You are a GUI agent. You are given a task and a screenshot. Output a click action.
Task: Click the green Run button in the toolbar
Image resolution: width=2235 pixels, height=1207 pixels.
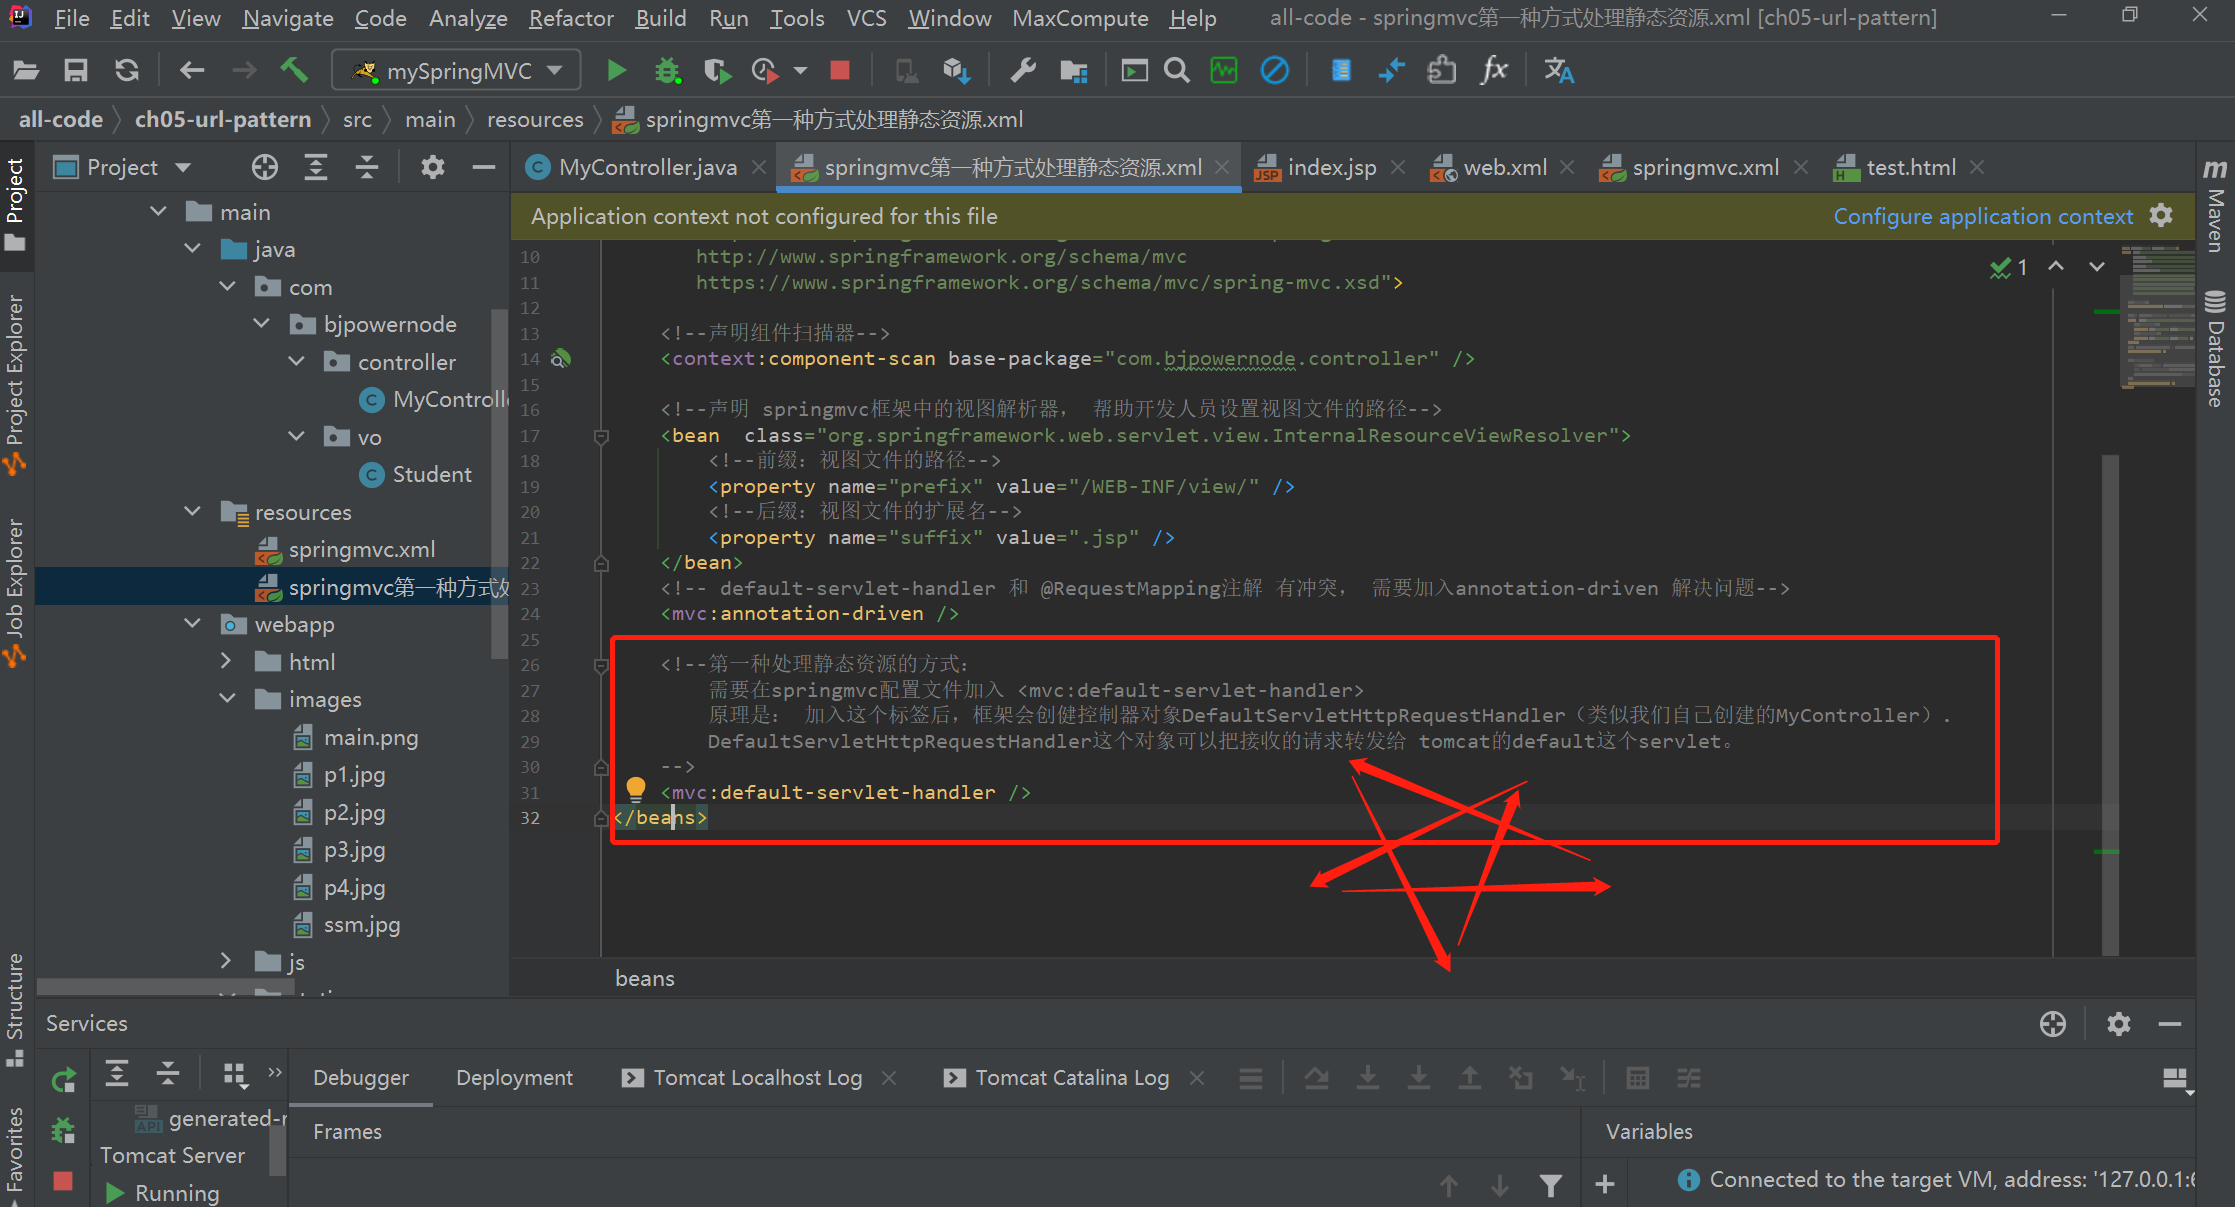tap(616, 70)
